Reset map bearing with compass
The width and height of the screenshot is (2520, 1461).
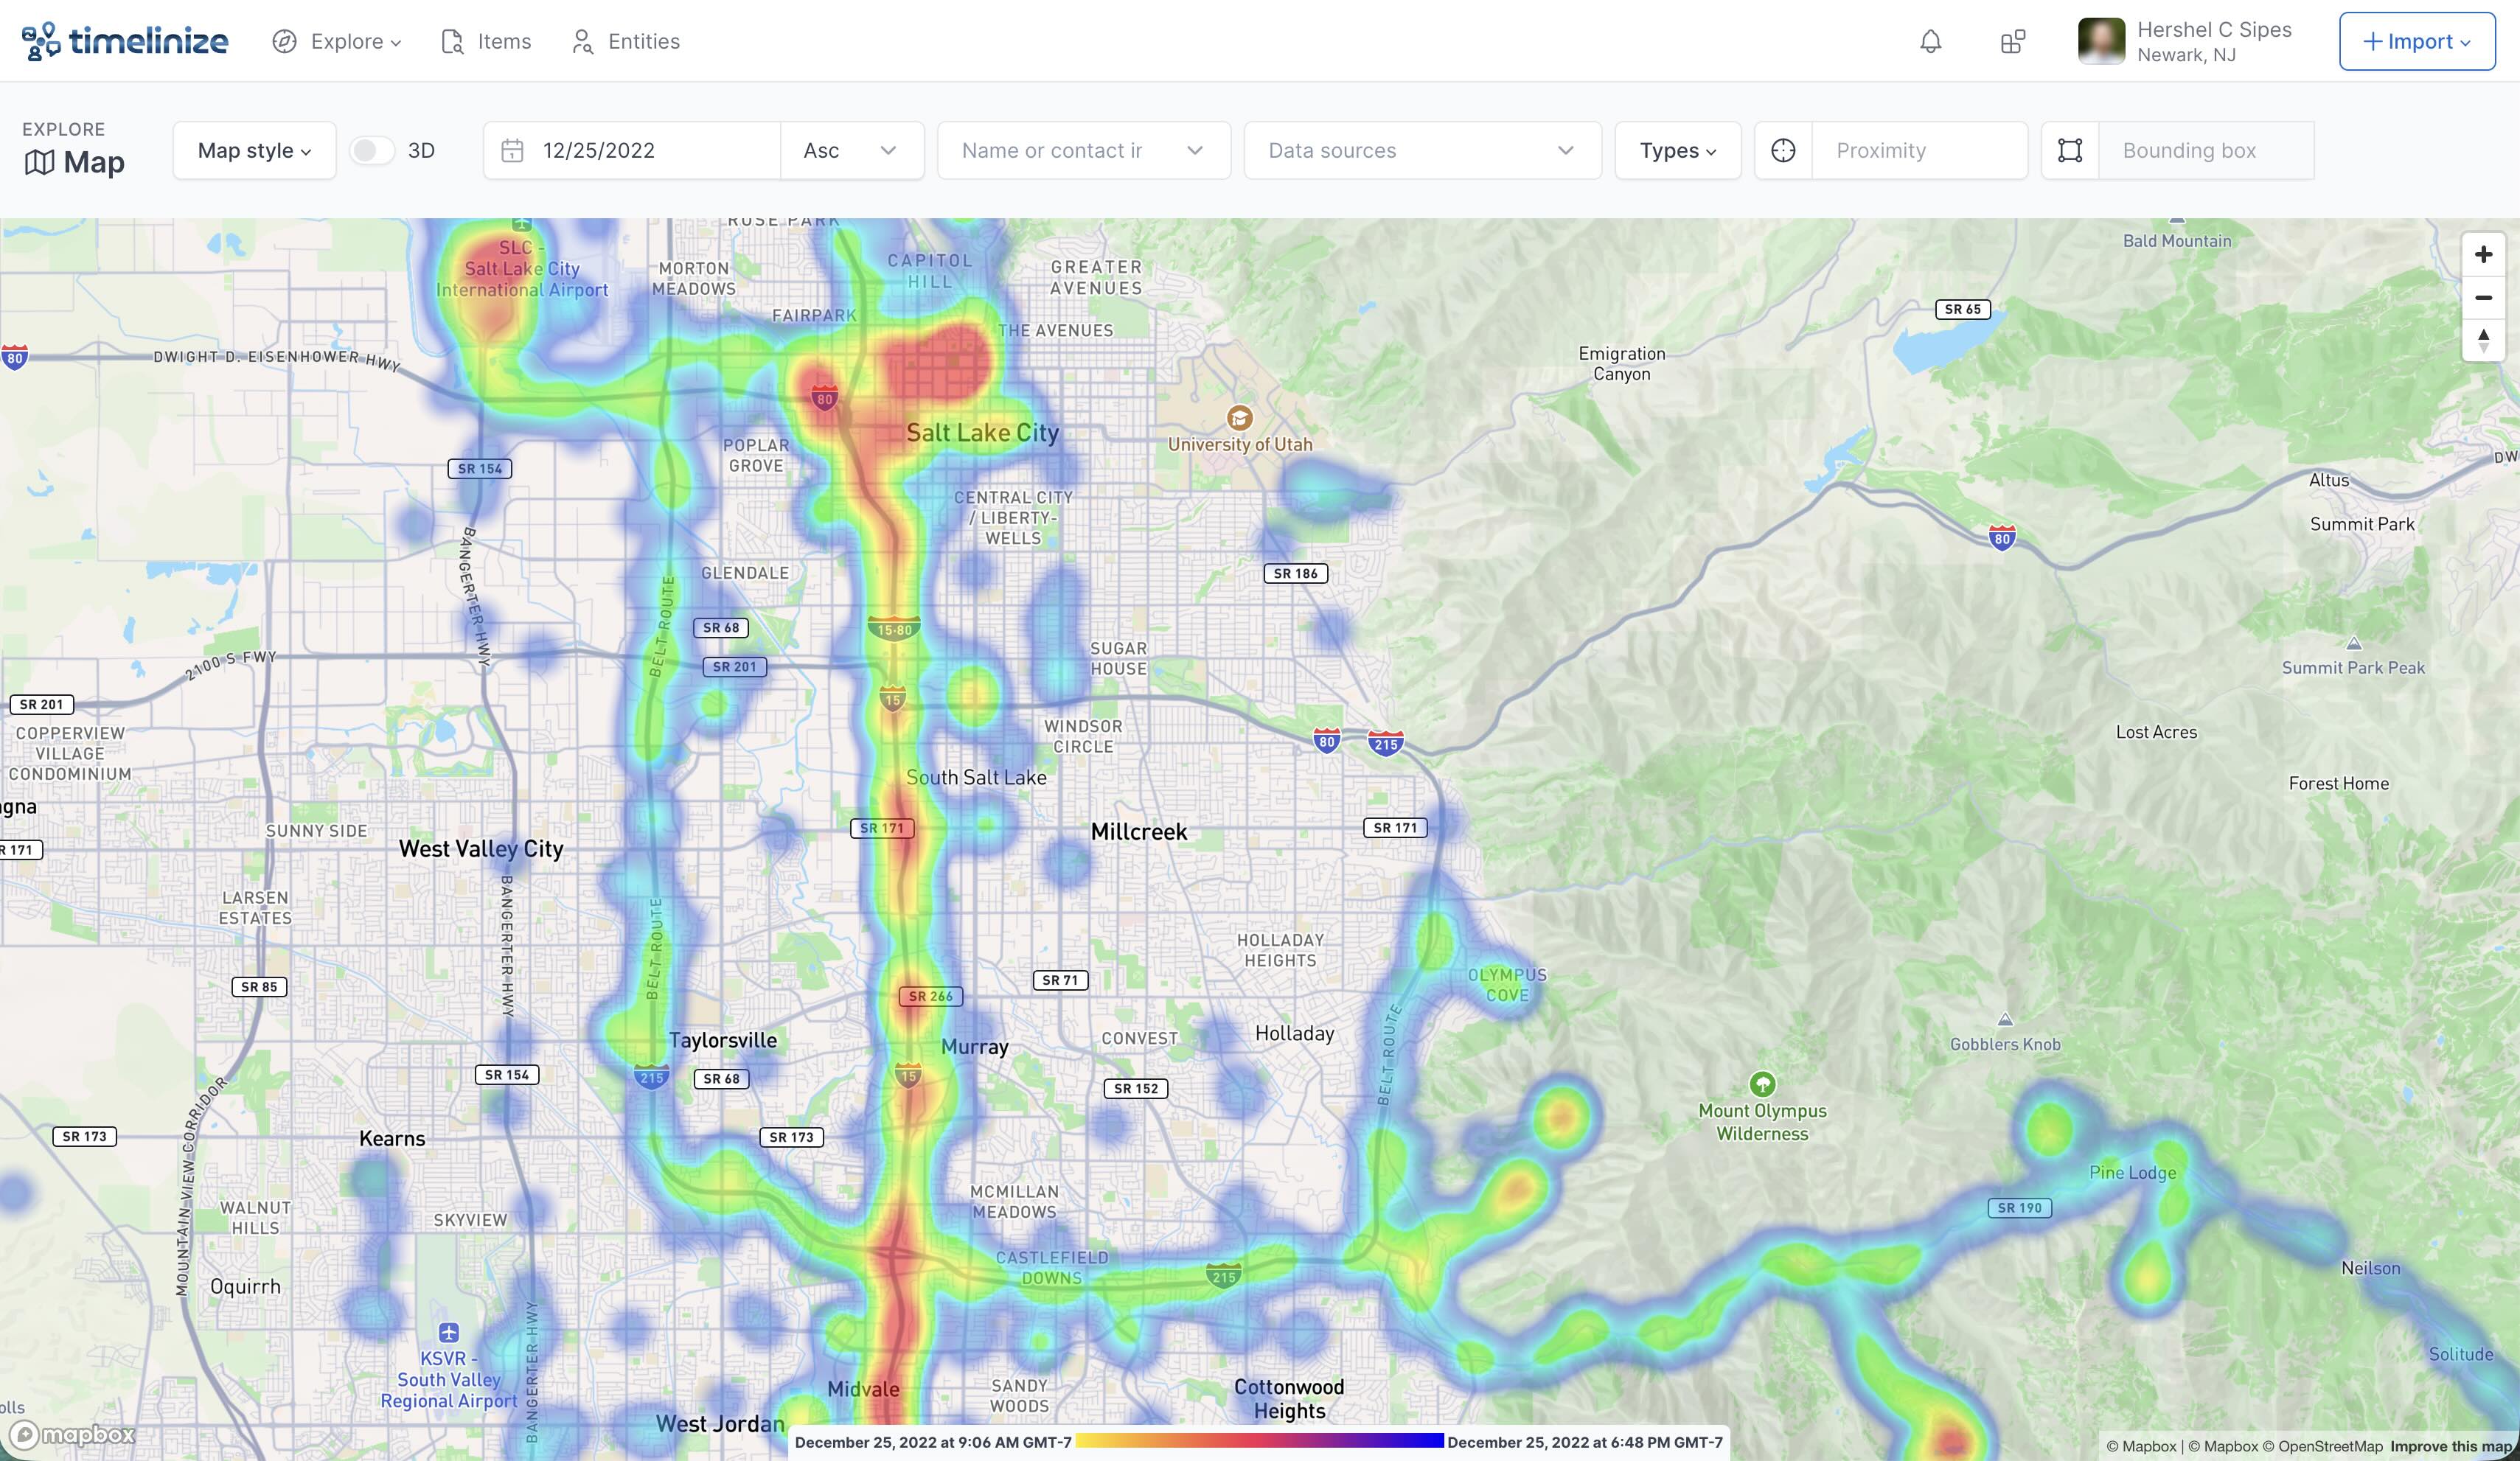click(2483, 340)
